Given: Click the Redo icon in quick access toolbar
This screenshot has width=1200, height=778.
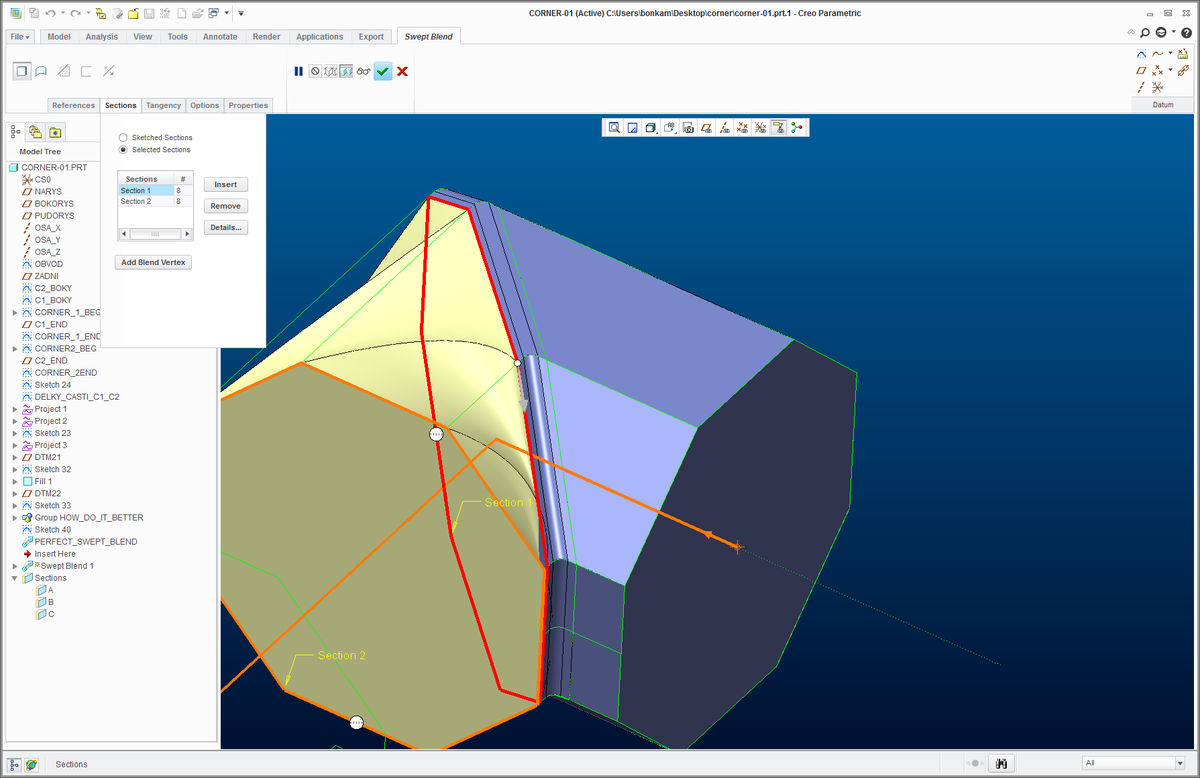Looking at the screenshot, I should coord(76,13).
